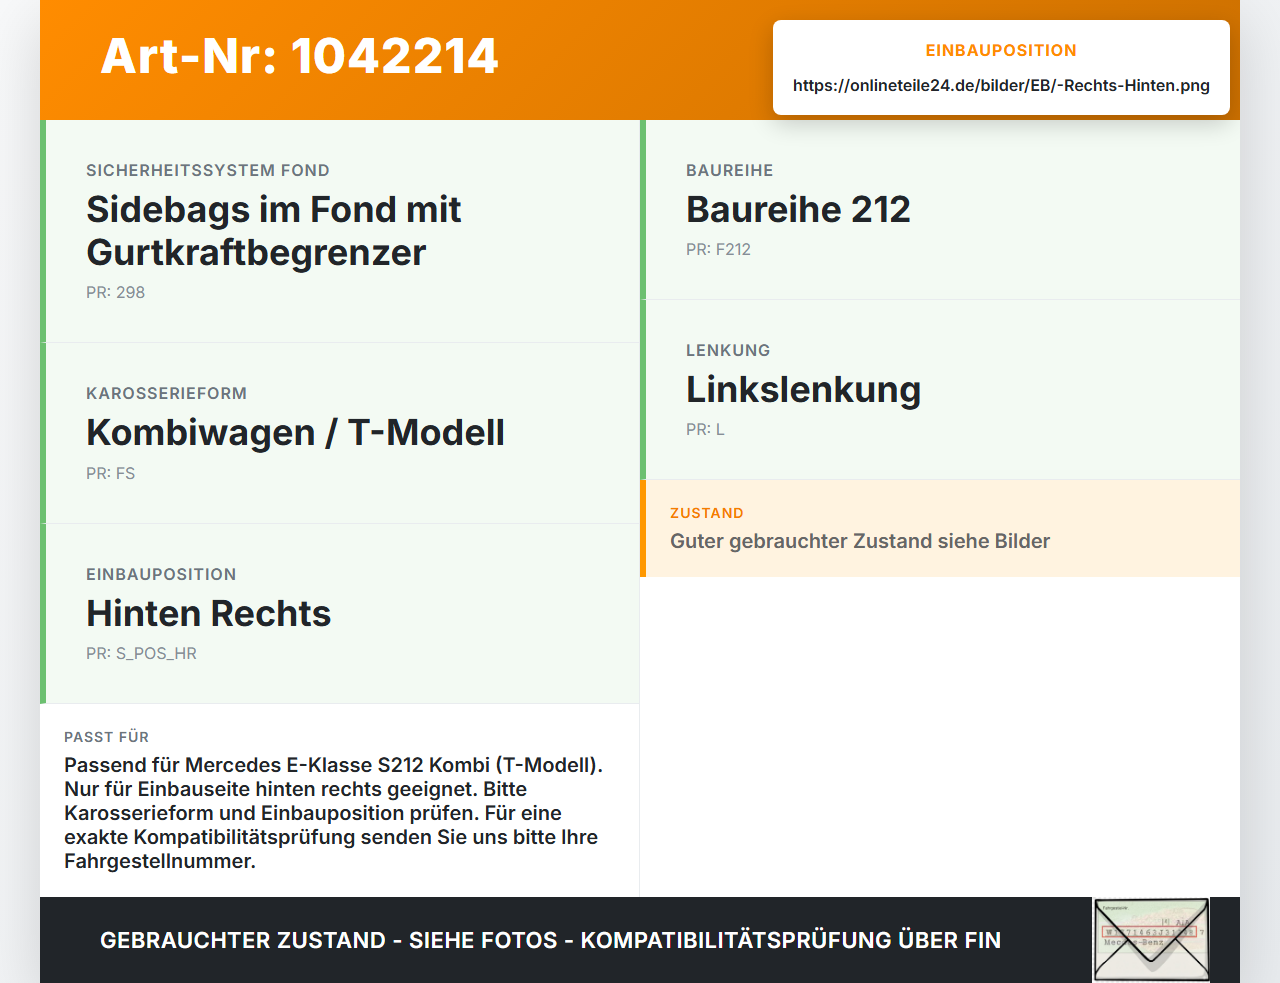Click the PR: L code
1280x983 pixels.
tap(705, 429)
